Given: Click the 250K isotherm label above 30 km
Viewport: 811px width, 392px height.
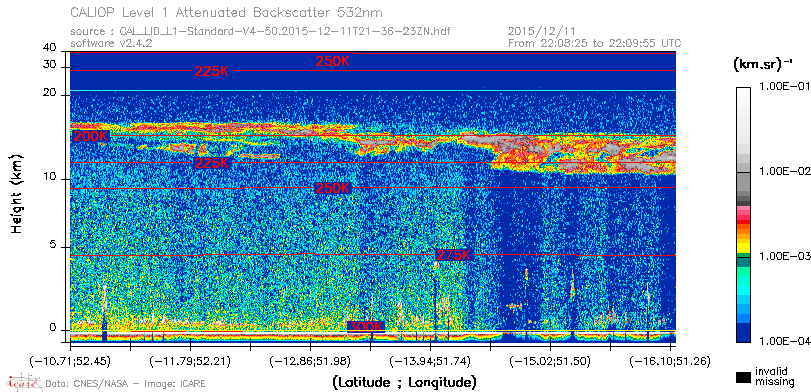Looking at the screenshot, I should coord(333,61).
